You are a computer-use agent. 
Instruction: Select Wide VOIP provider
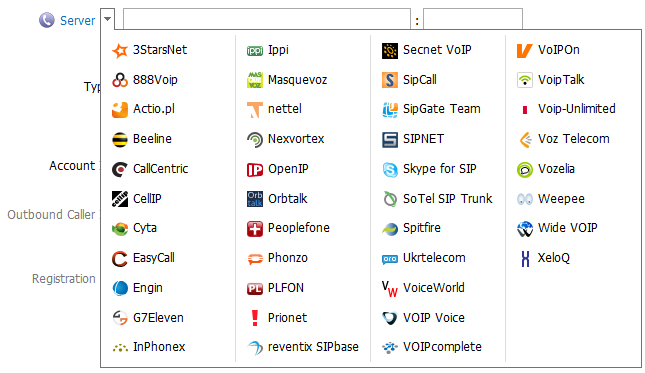[x=557, y=228]
